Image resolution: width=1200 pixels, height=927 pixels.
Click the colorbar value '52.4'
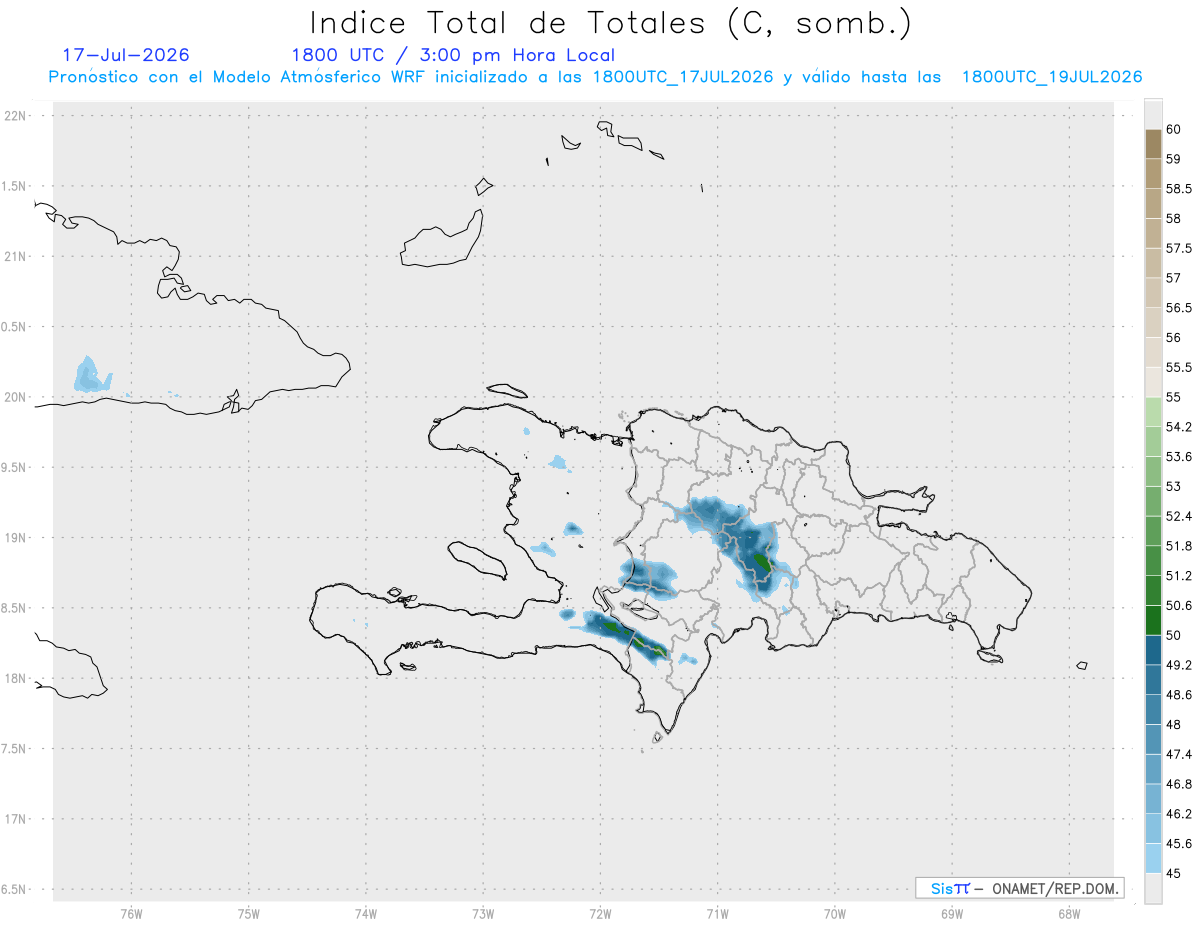[x=1178, y=516]
